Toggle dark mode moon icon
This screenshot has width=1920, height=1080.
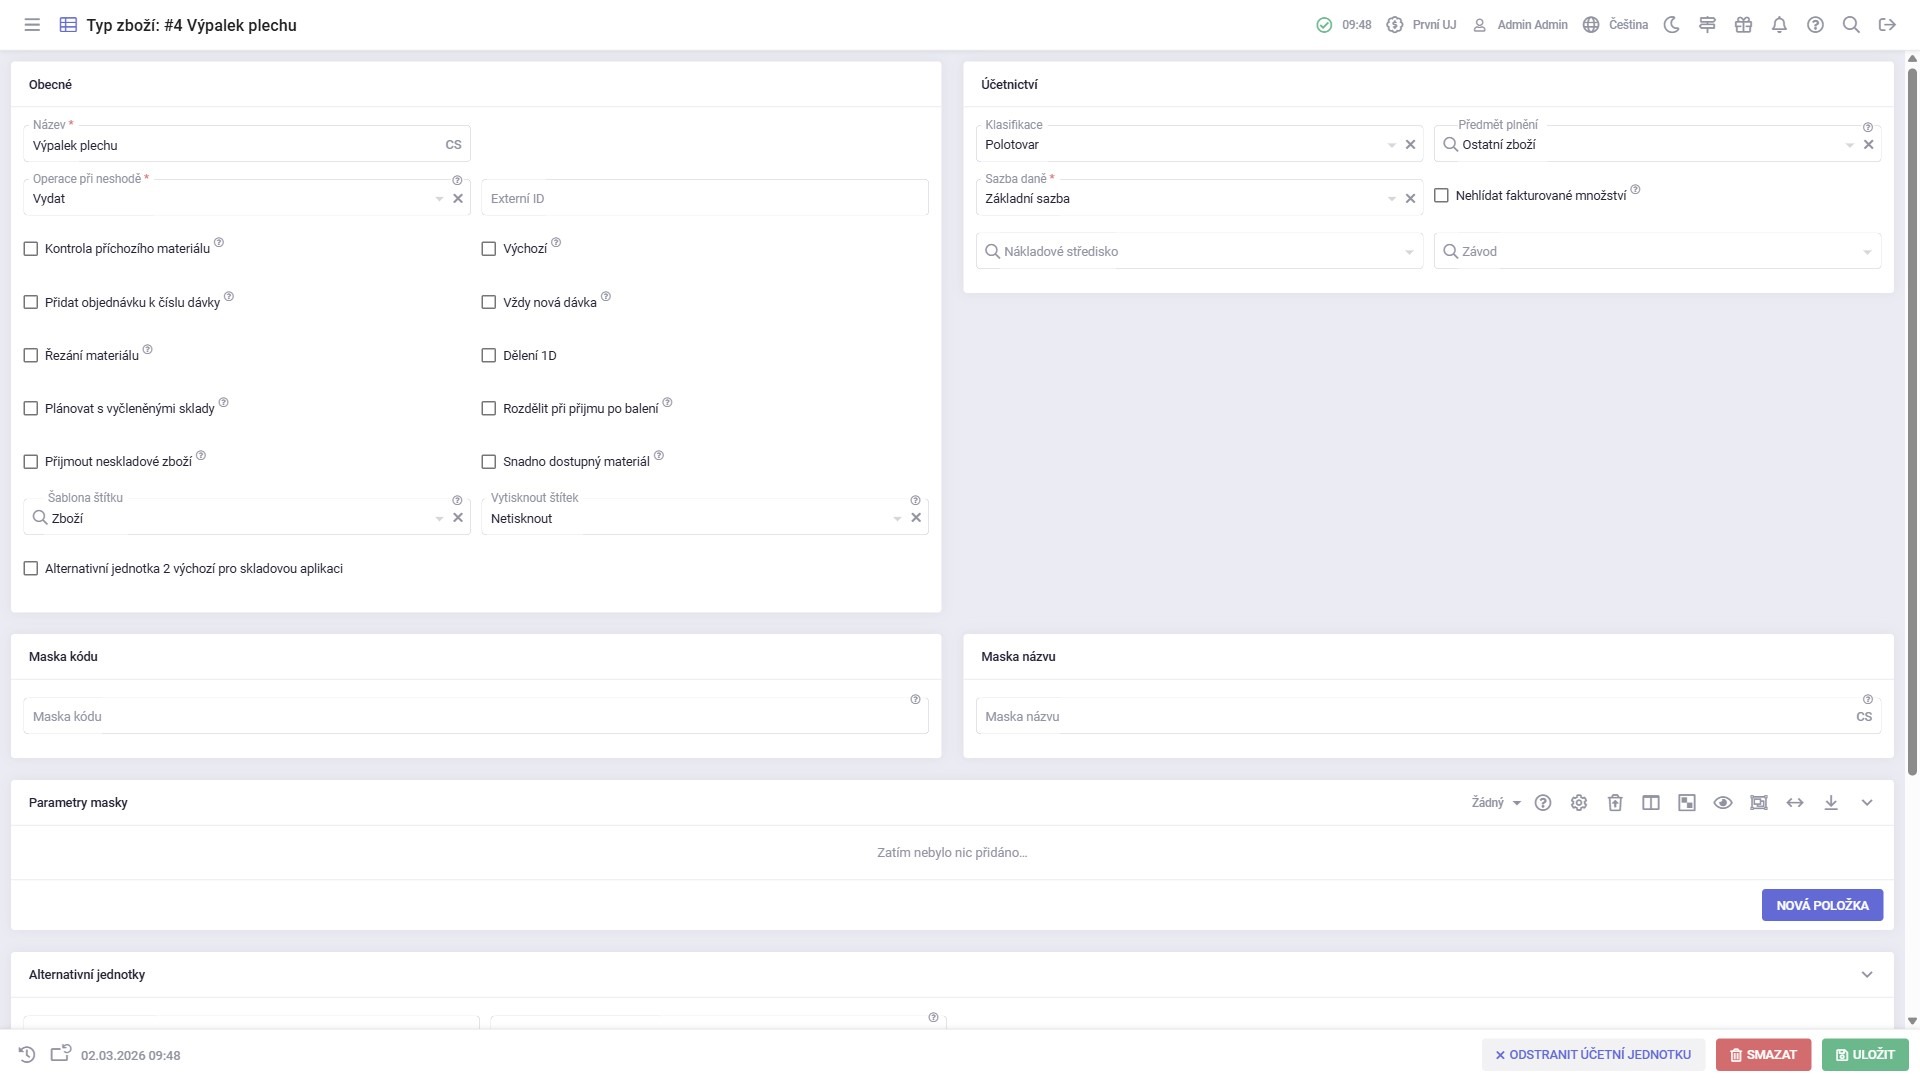tap(1671, 25)
